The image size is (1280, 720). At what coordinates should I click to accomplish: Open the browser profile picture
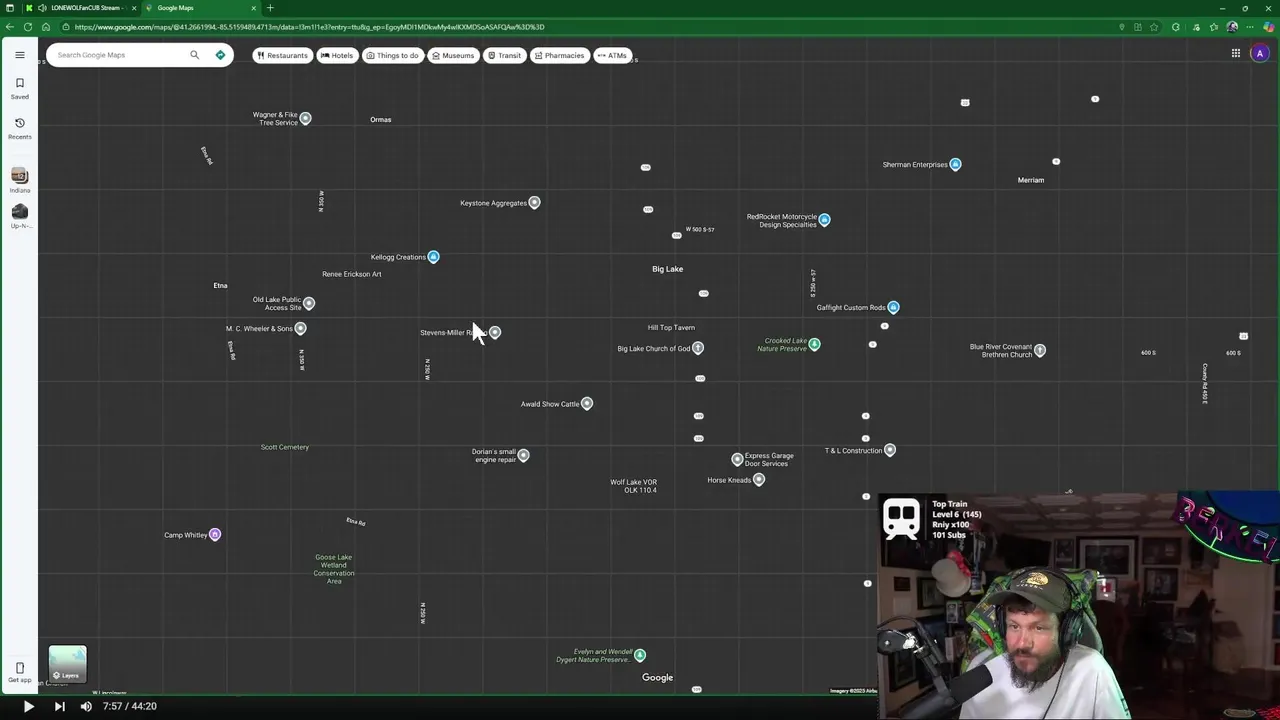[1232, 27]
